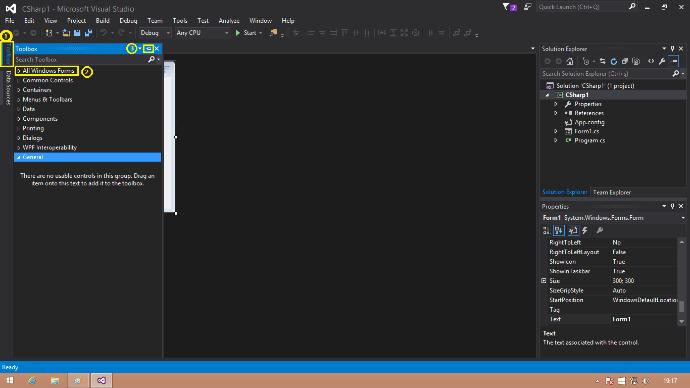Click the Text property value Form1
This screenshot has width=690, height=388.
621,319
